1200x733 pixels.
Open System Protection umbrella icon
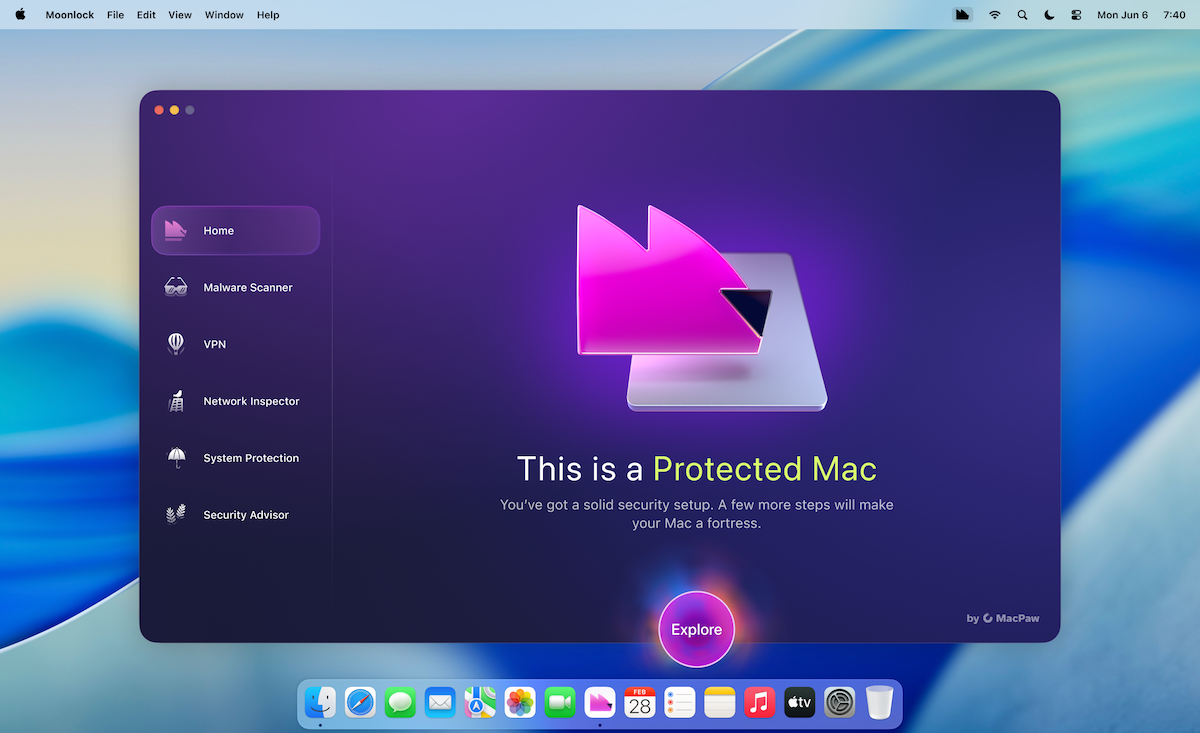[176, 458]
